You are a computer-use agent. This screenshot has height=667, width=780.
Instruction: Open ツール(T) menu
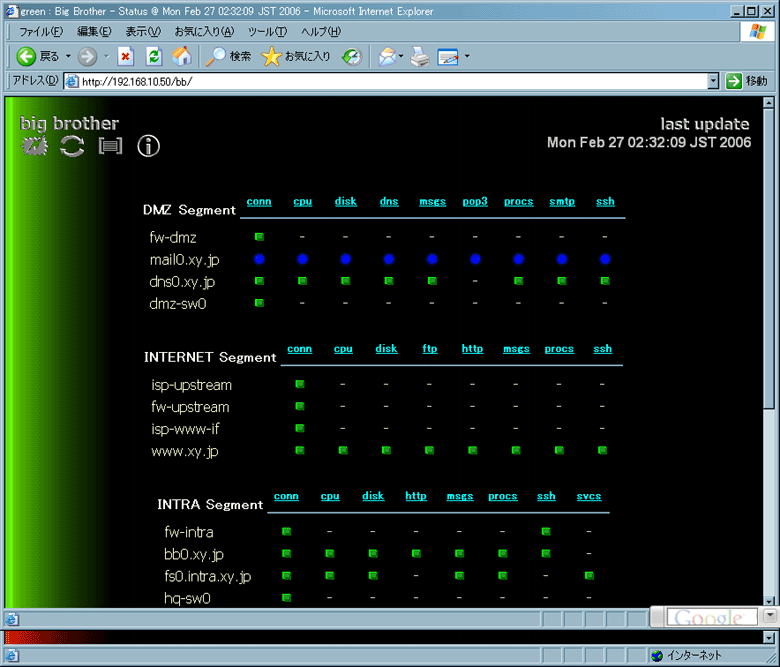point(267,32)
